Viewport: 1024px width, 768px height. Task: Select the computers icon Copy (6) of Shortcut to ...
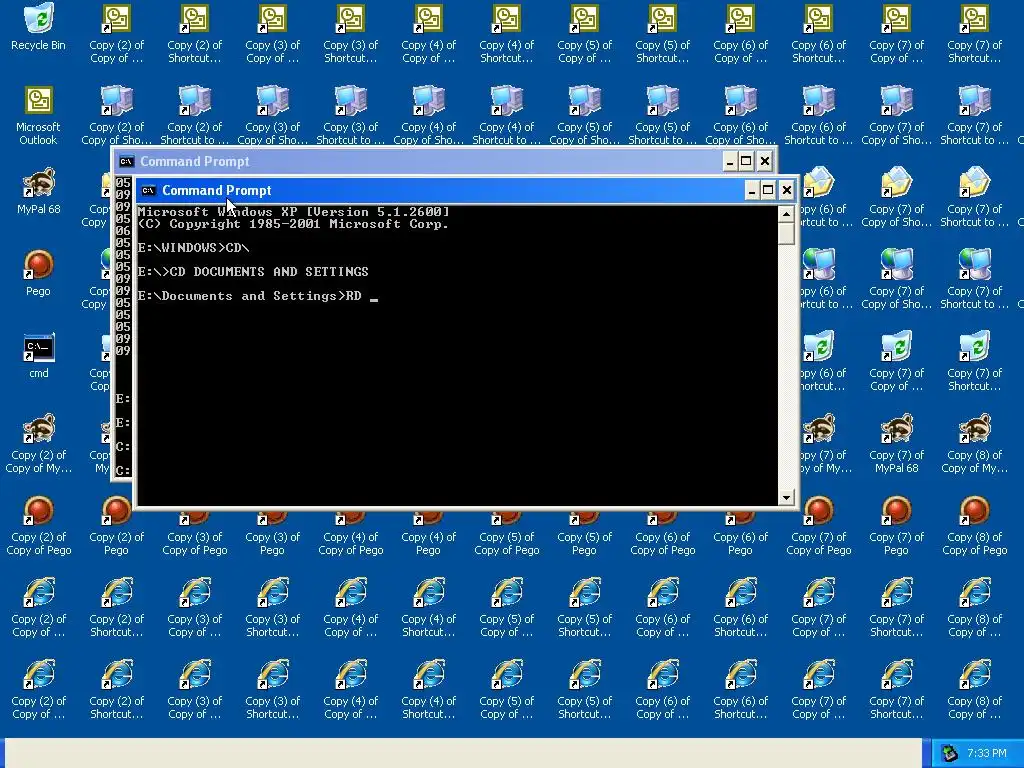818,116
